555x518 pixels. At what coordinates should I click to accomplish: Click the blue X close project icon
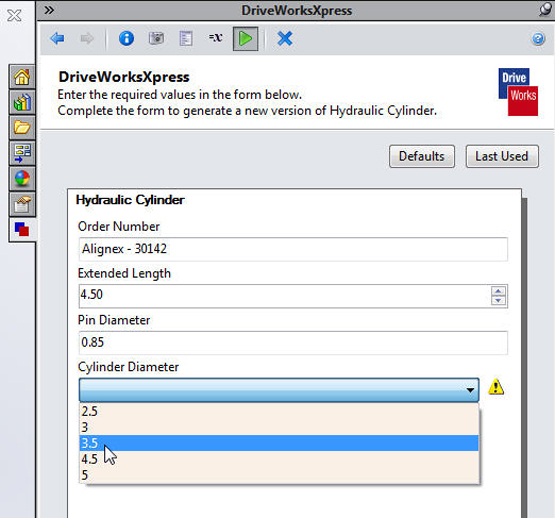[x=285, y=39]
